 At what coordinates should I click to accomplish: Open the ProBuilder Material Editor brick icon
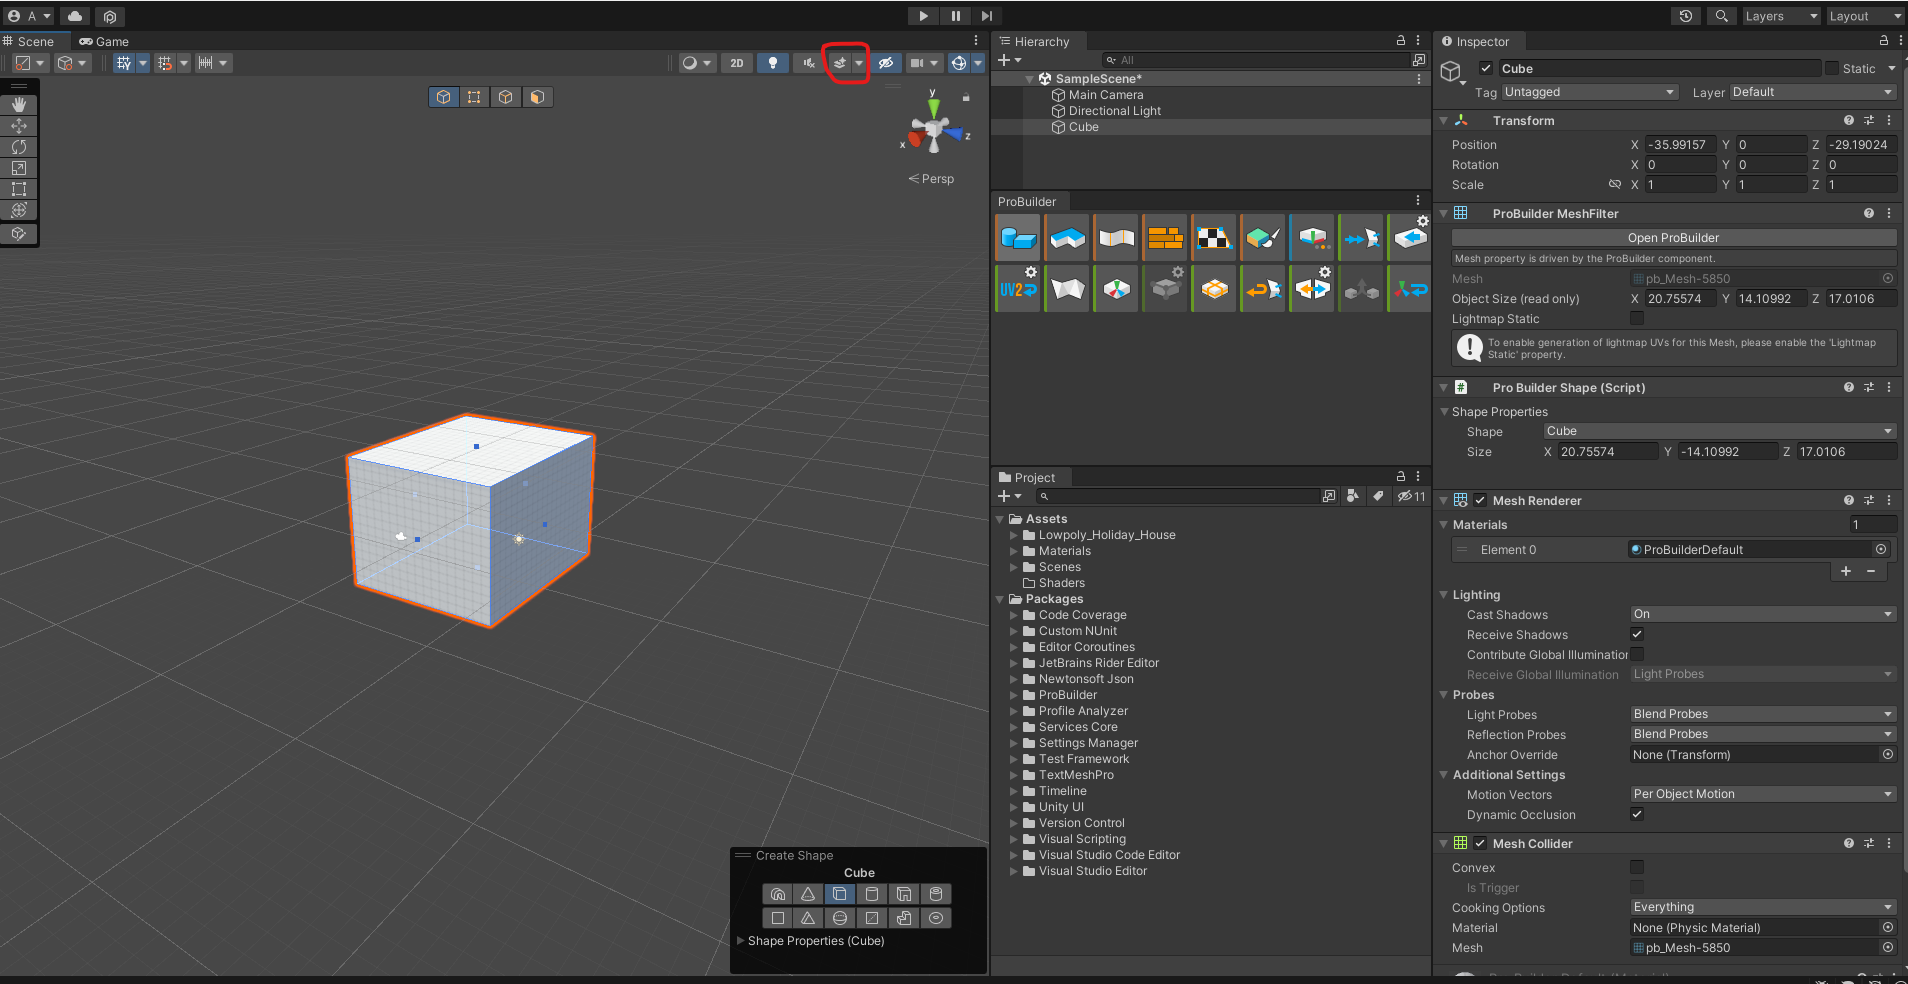[x=1165, y=238]
